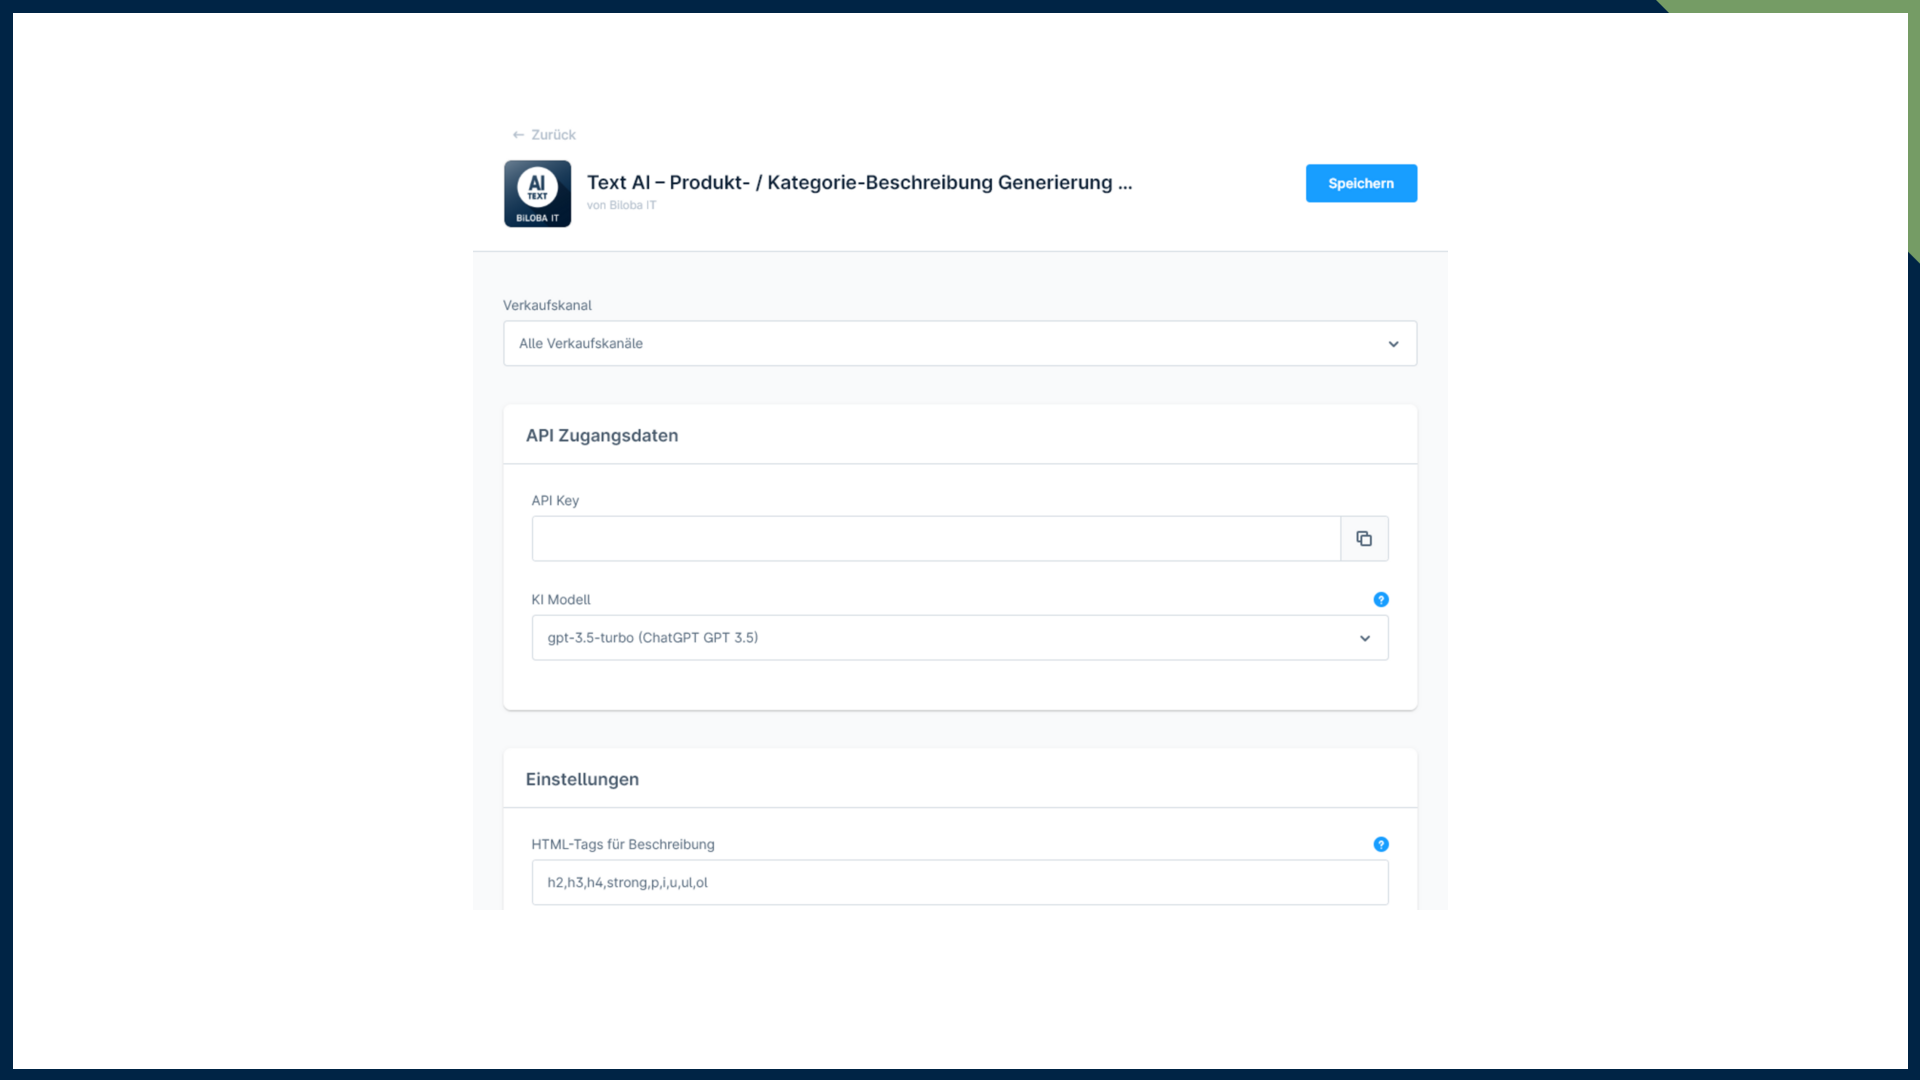
Task: Click the API Key field label
Action: tap(555, 501)
